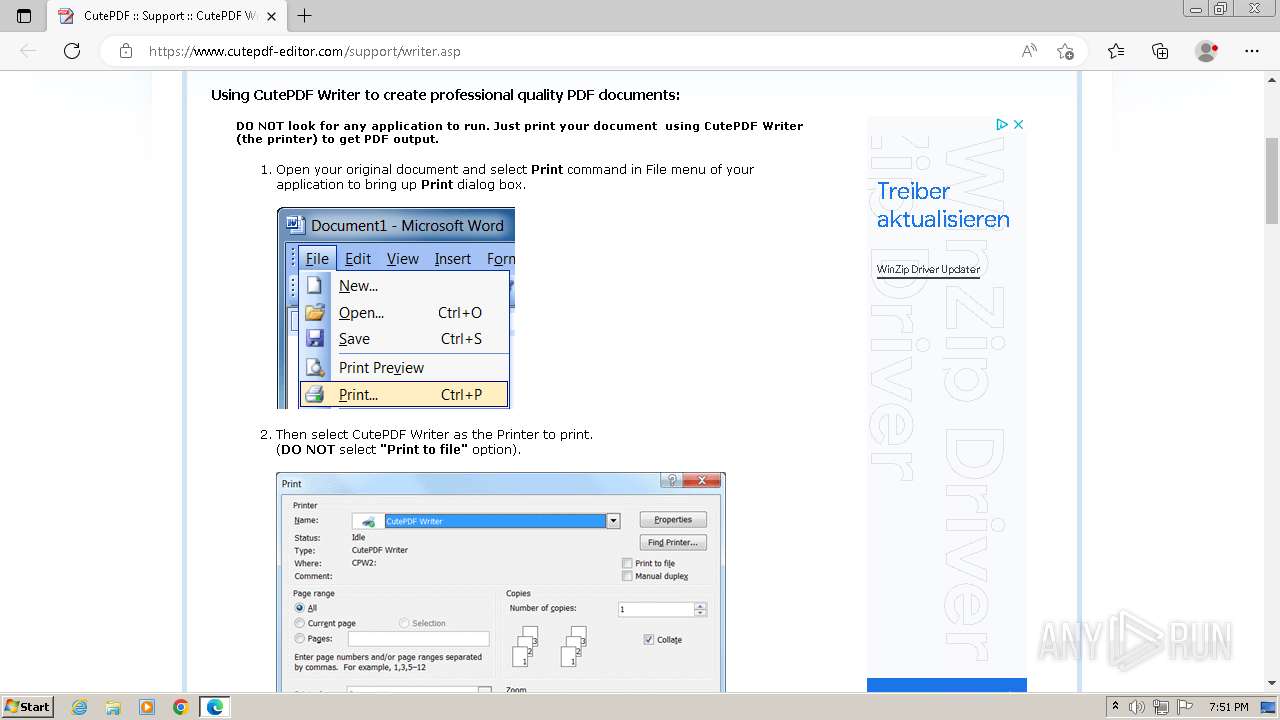Click the 7:51 PM clock

1229,707
